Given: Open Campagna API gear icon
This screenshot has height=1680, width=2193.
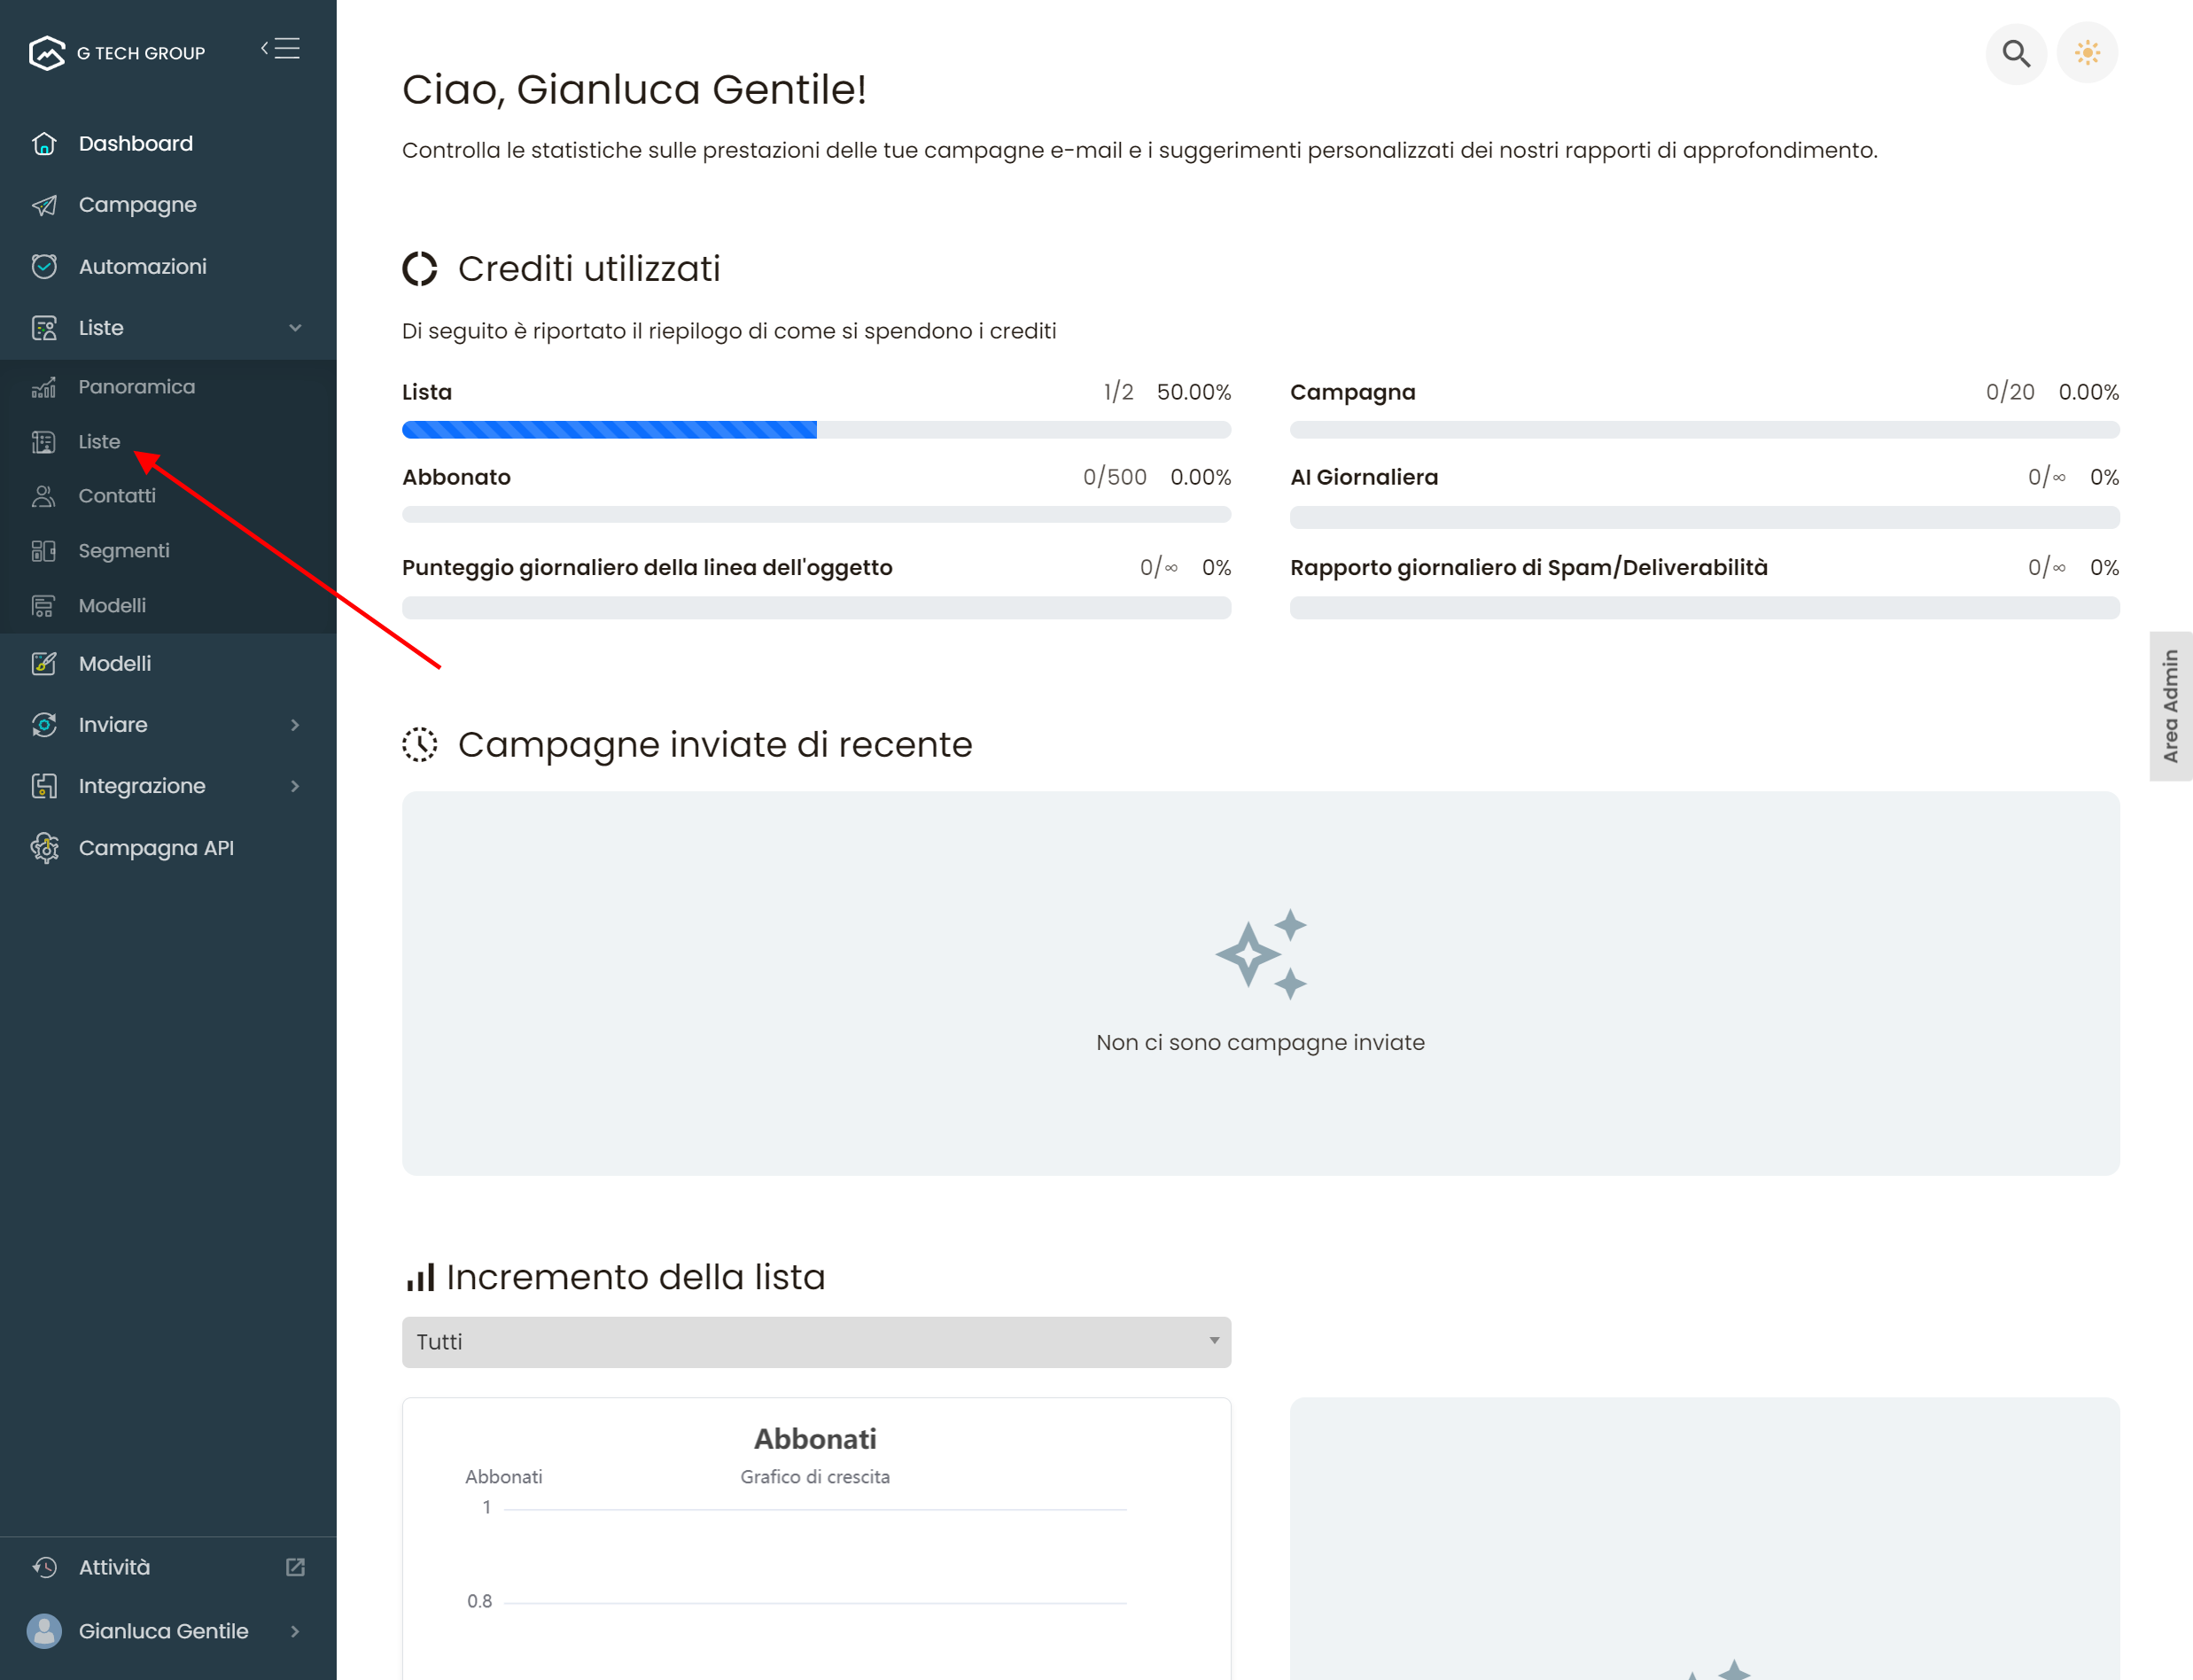Looking at the screenshot, I should point(44,848).
